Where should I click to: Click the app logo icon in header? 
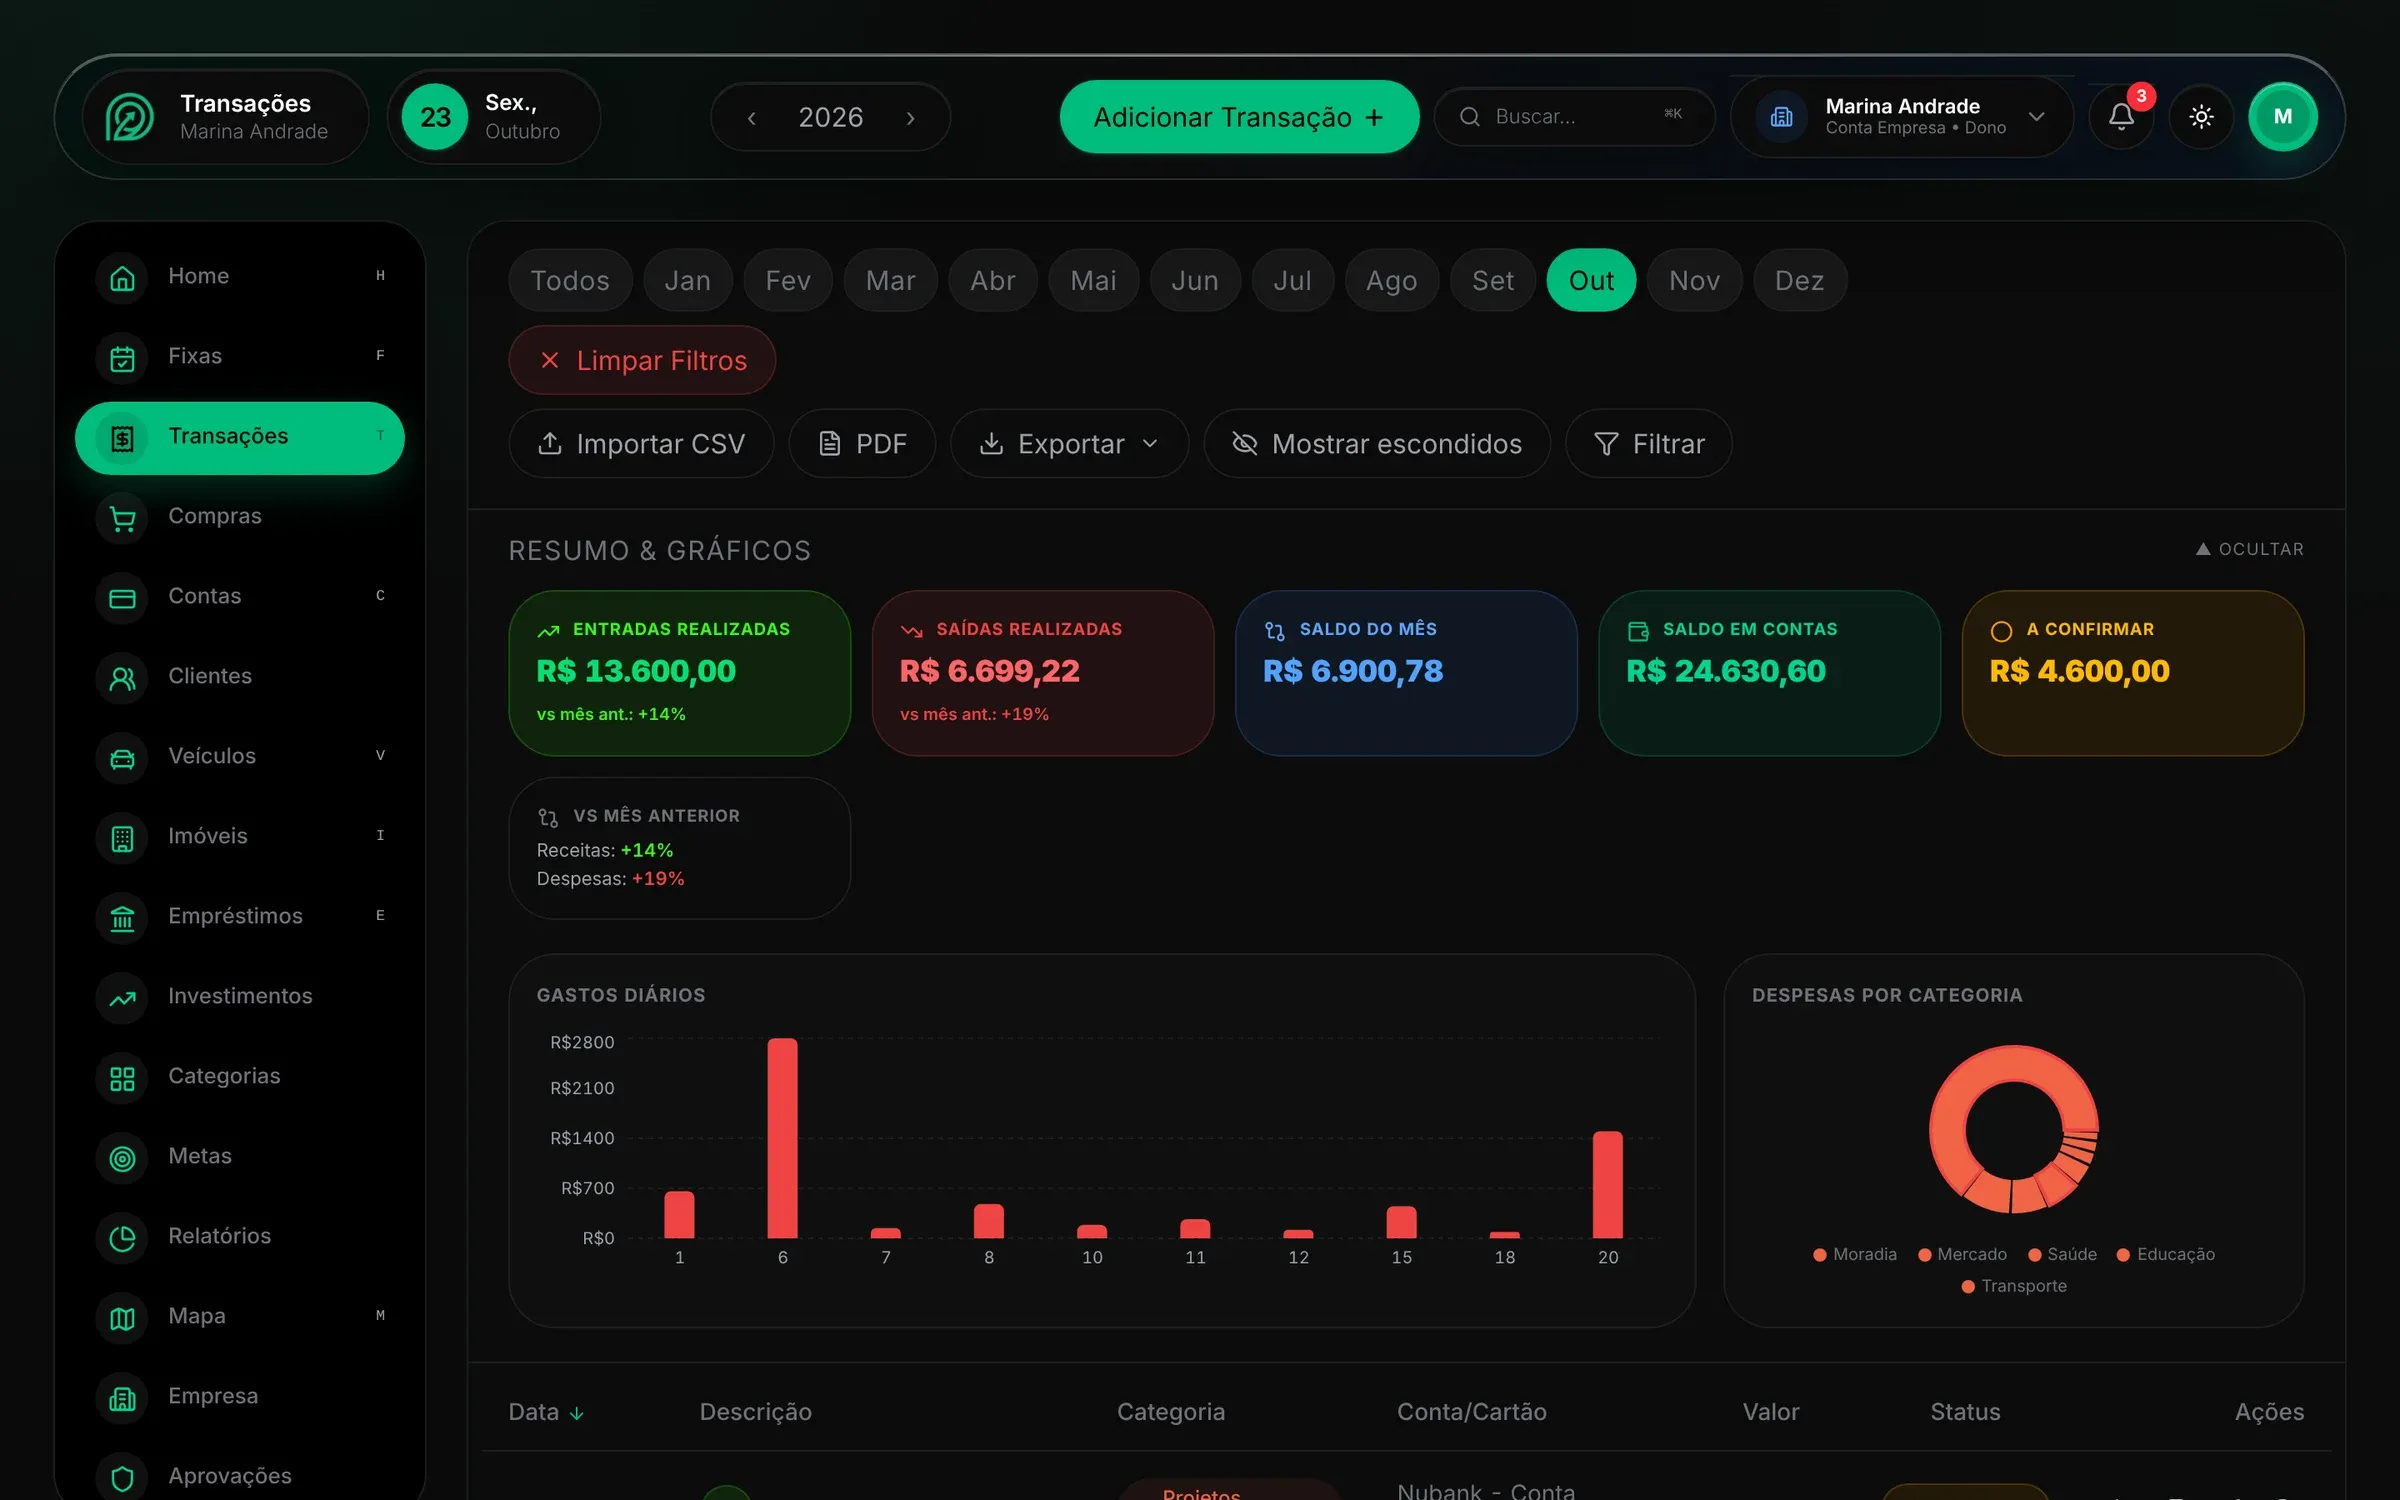click(x=130, y=117)
